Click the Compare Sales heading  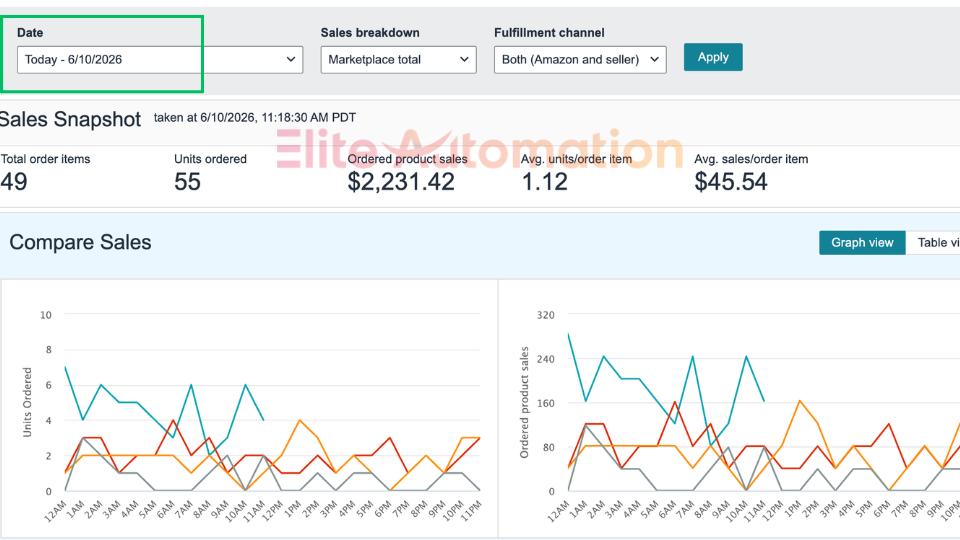point(80,242)
